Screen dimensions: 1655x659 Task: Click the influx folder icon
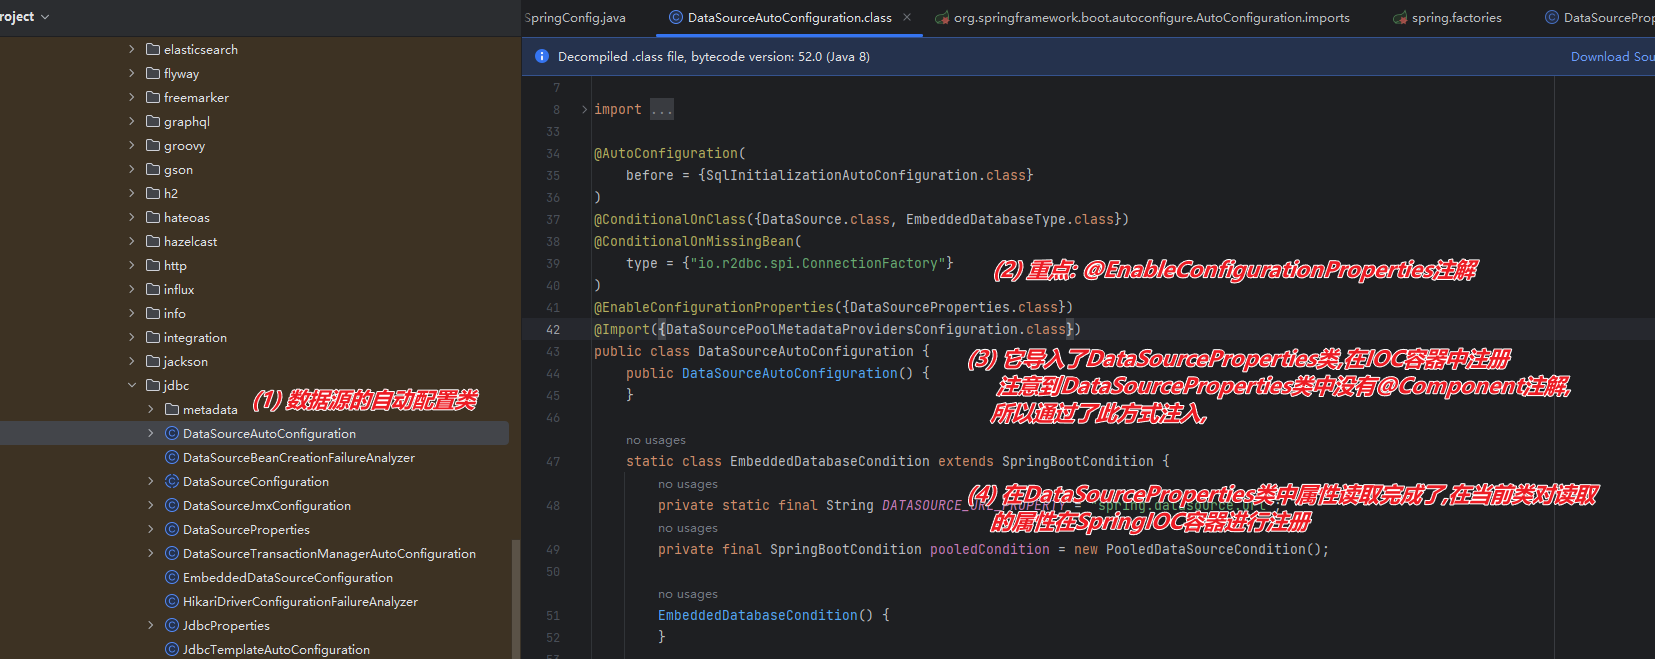153,289
